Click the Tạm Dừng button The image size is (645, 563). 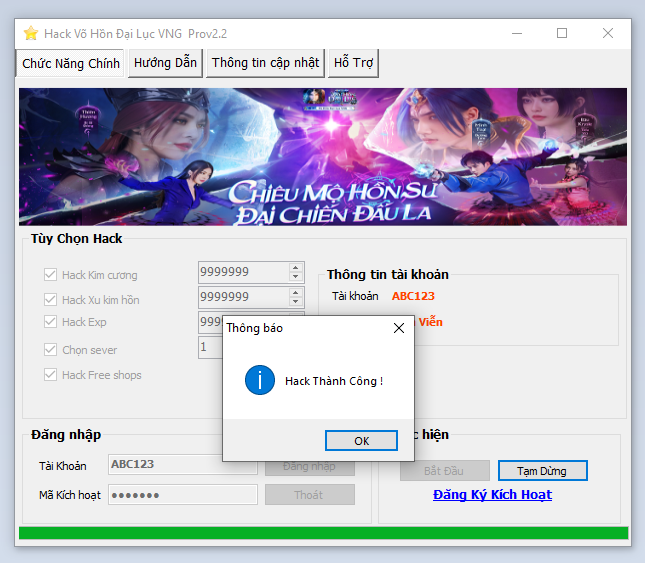coord(543,471)
